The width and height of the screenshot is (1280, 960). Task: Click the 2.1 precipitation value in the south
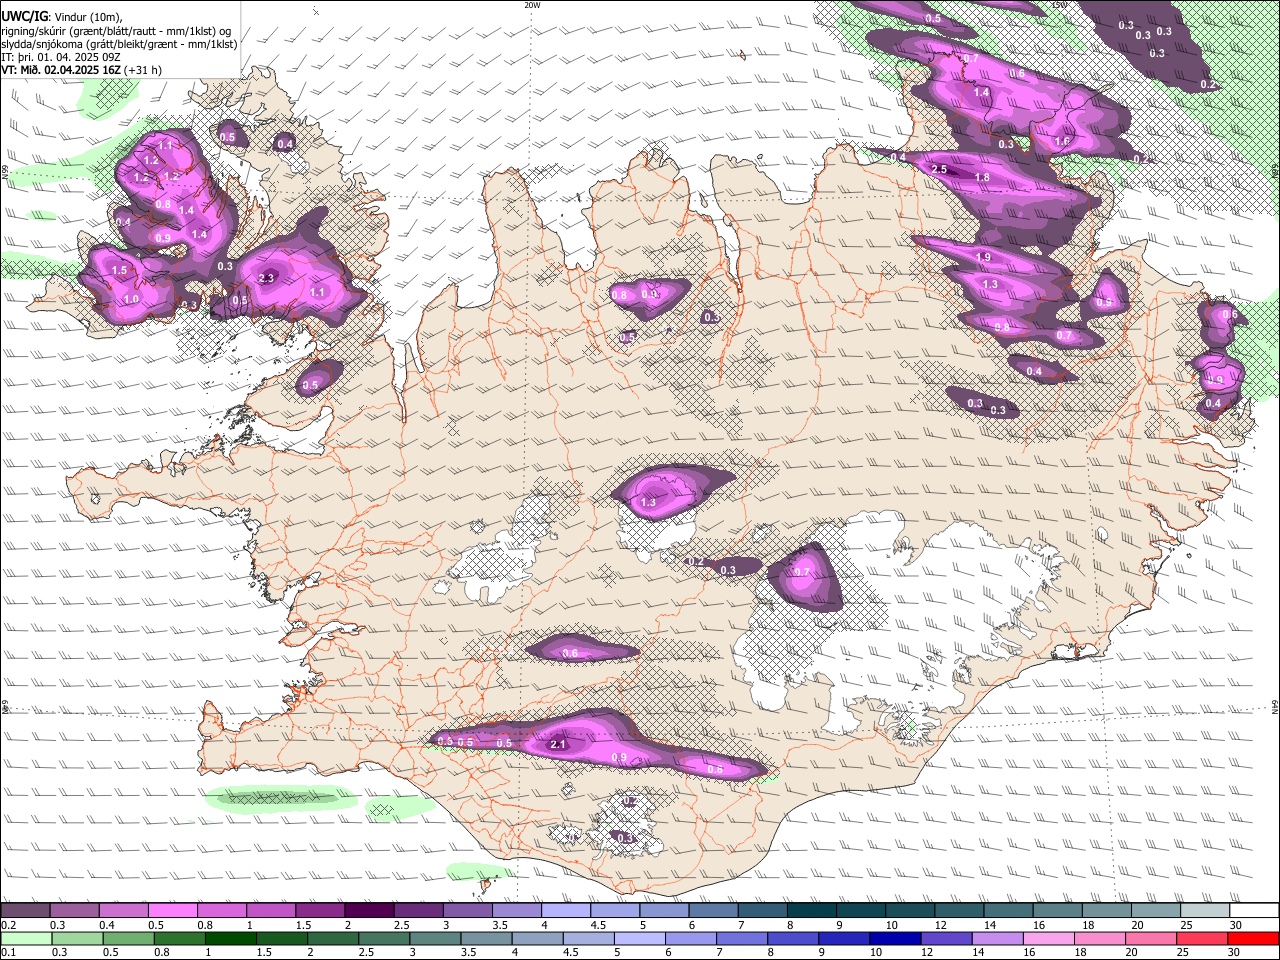(x=558, y=744)
